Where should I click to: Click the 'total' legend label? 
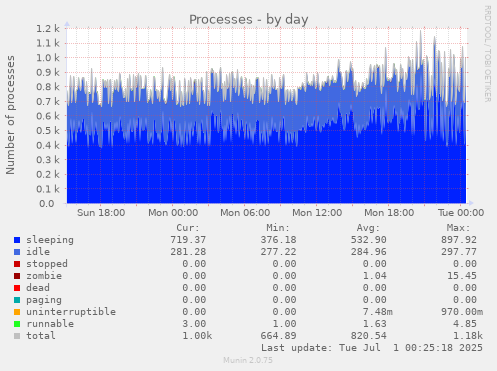click(41, 336)
